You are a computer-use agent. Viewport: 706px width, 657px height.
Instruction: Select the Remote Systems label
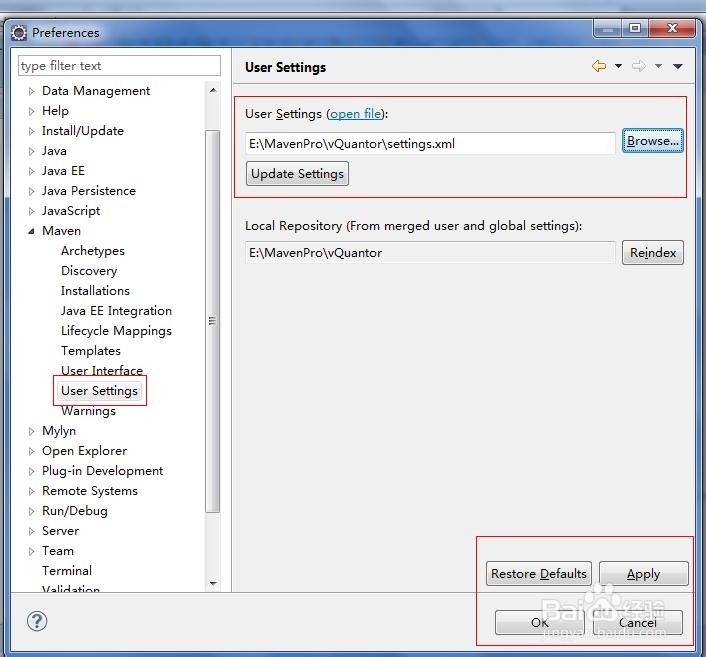(90, 491)
